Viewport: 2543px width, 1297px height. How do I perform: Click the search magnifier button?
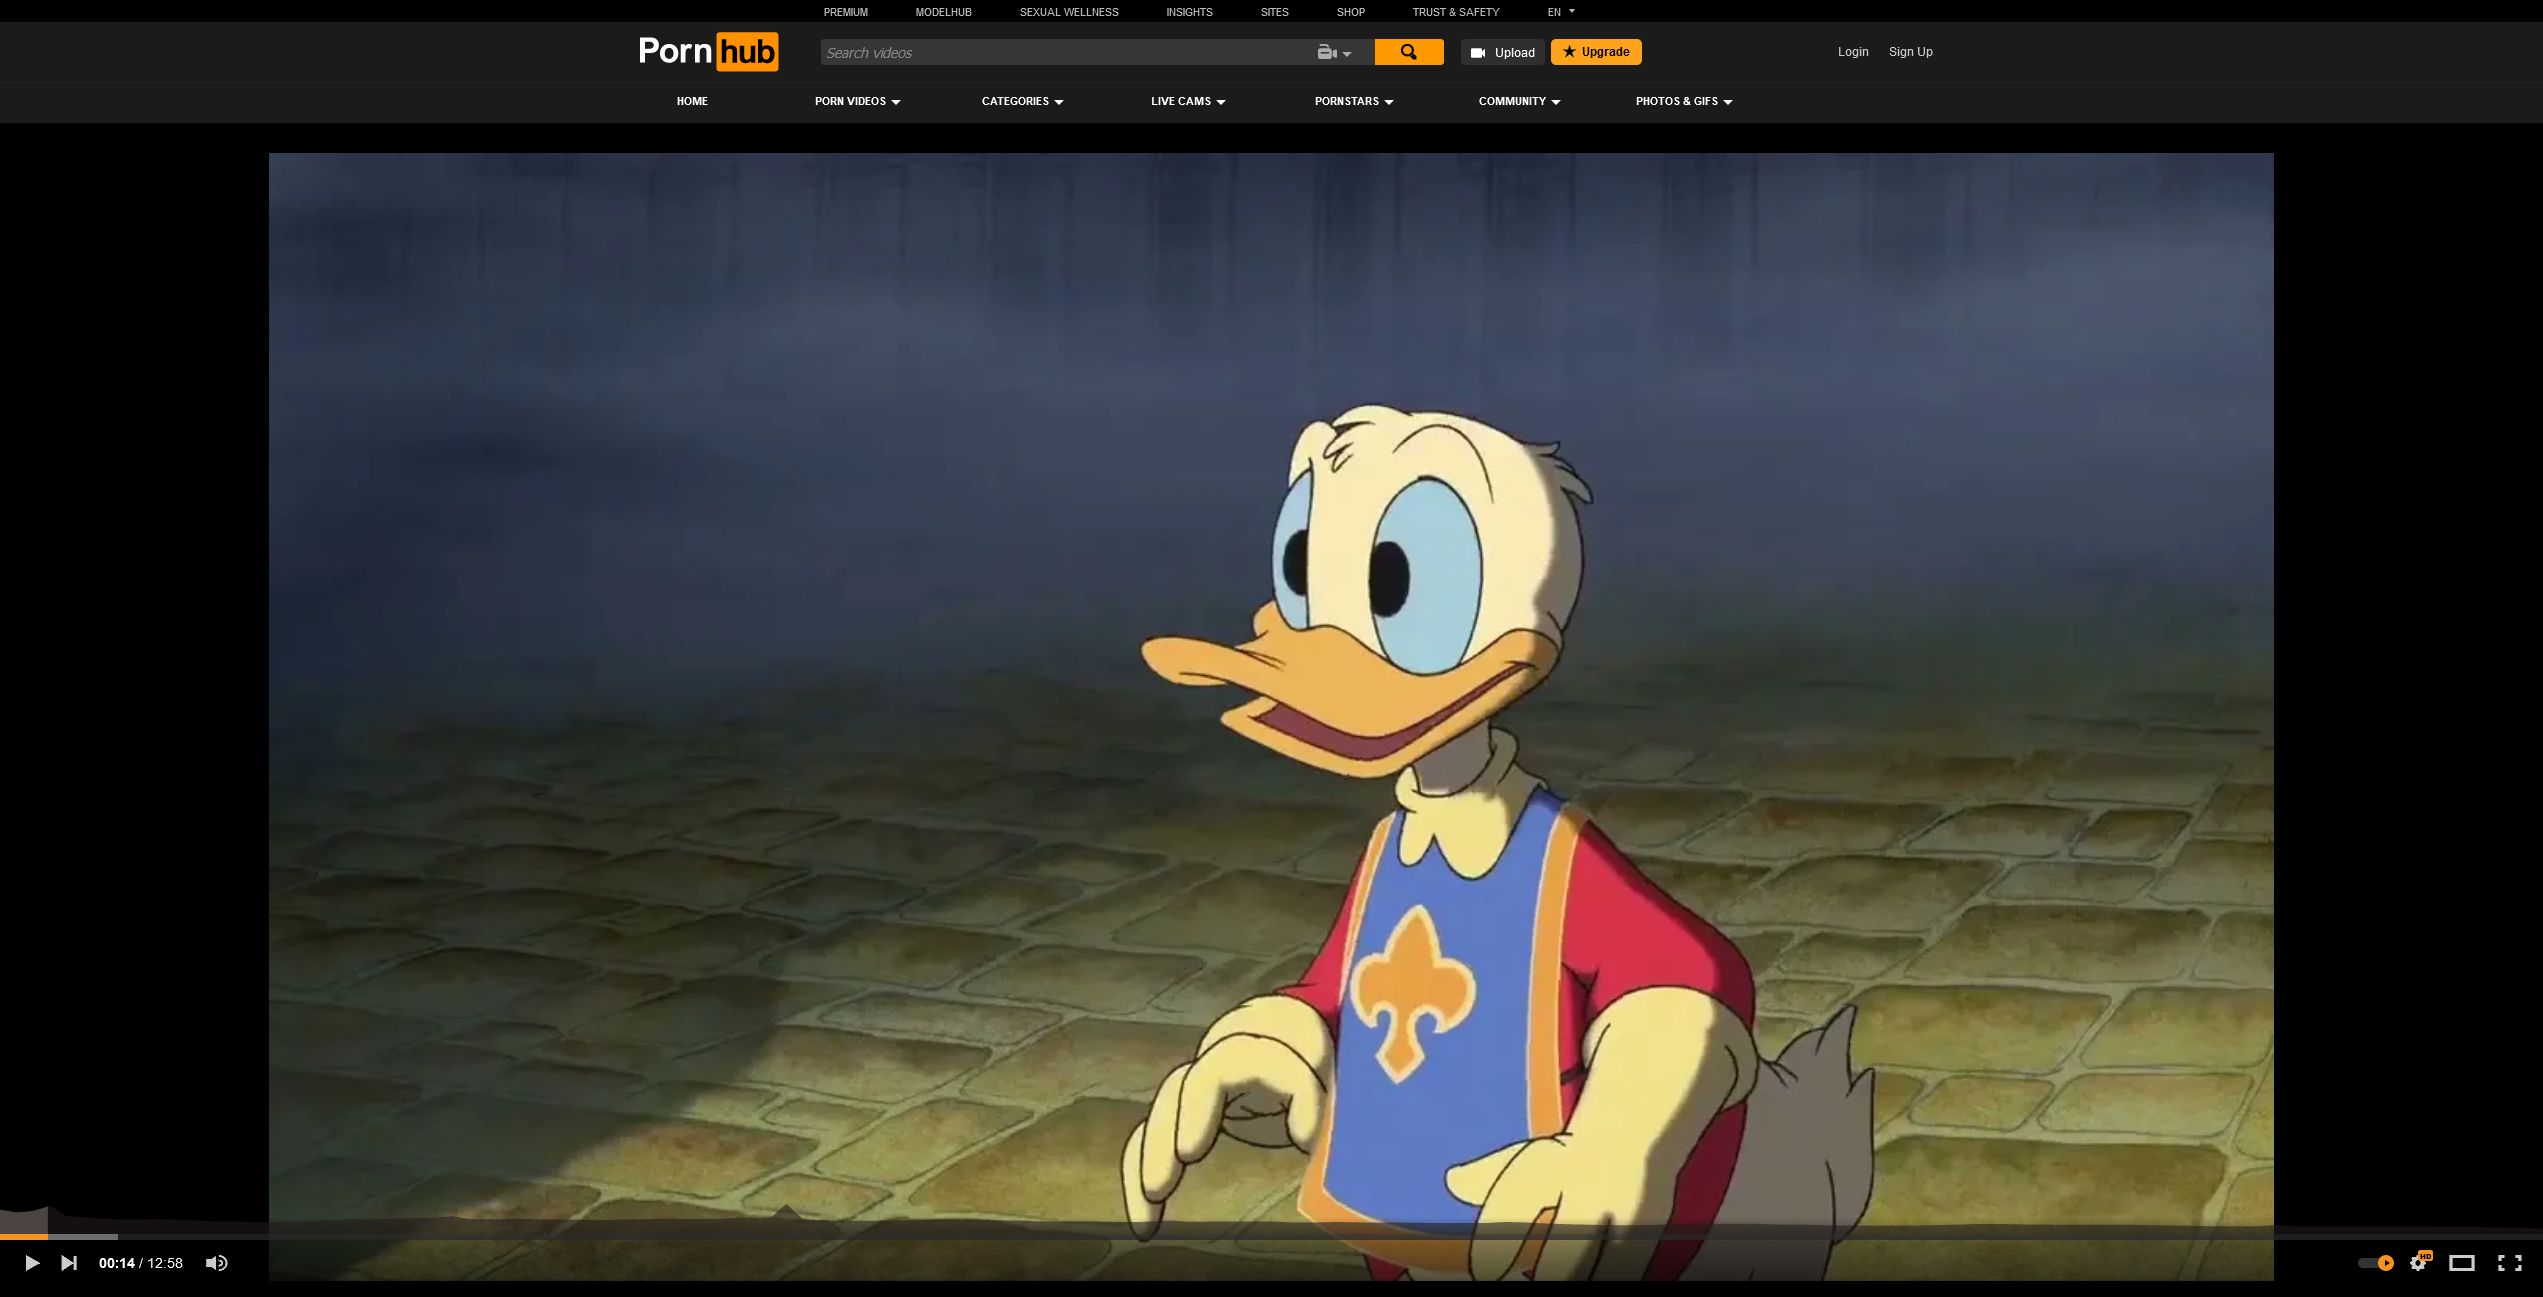1408,51
